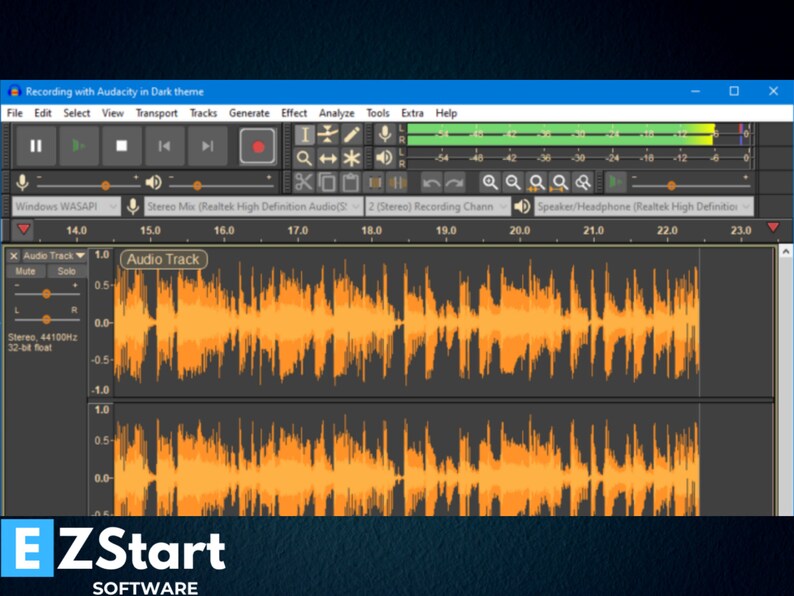This screenshot has height=596, width=794.
Task: Click the recording level meter bar
Action: coord(578,134)
